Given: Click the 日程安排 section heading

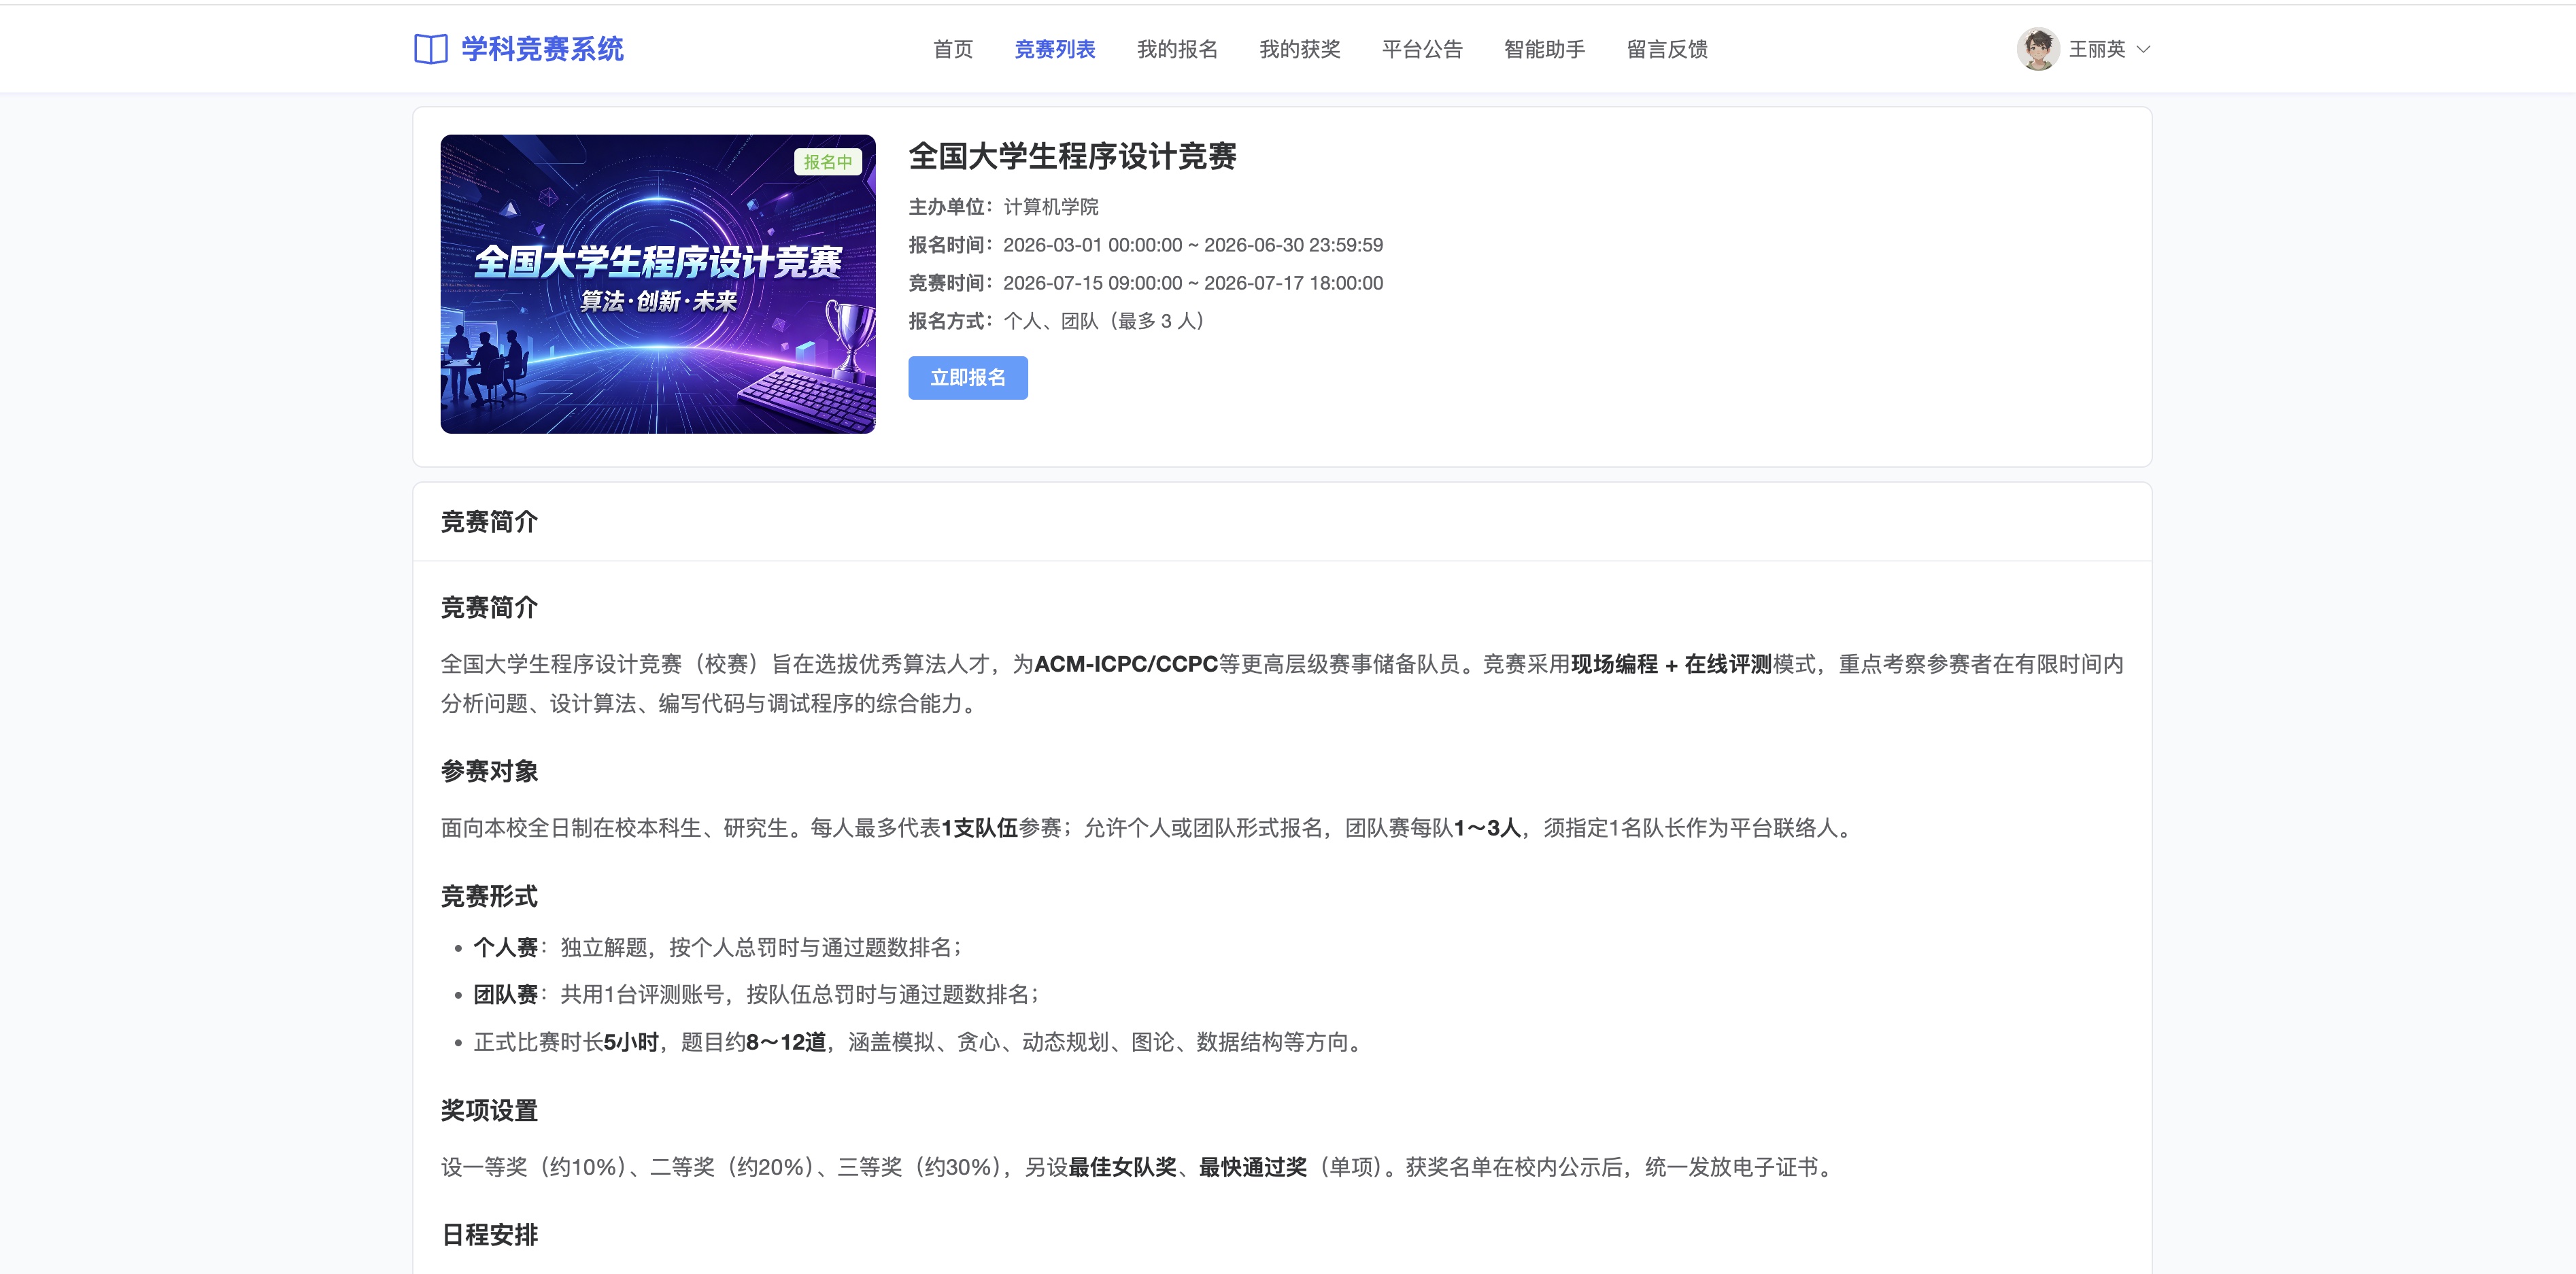Looking at the screenshot, I should (x=489, y=1235).
